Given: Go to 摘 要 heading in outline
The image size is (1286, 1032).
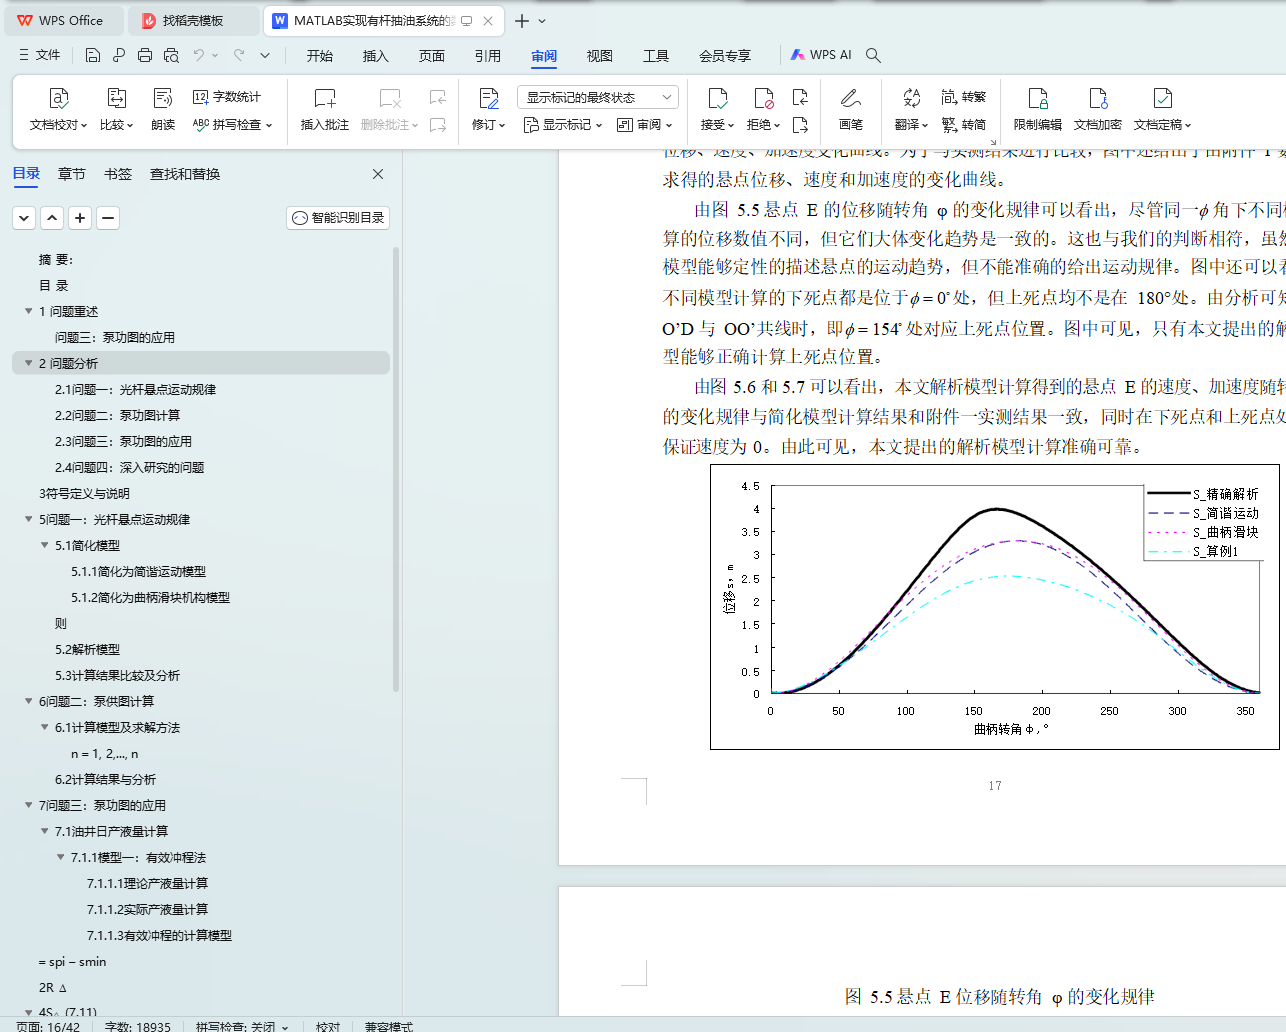Looking at the screenshot, I should tap(56, 259).
